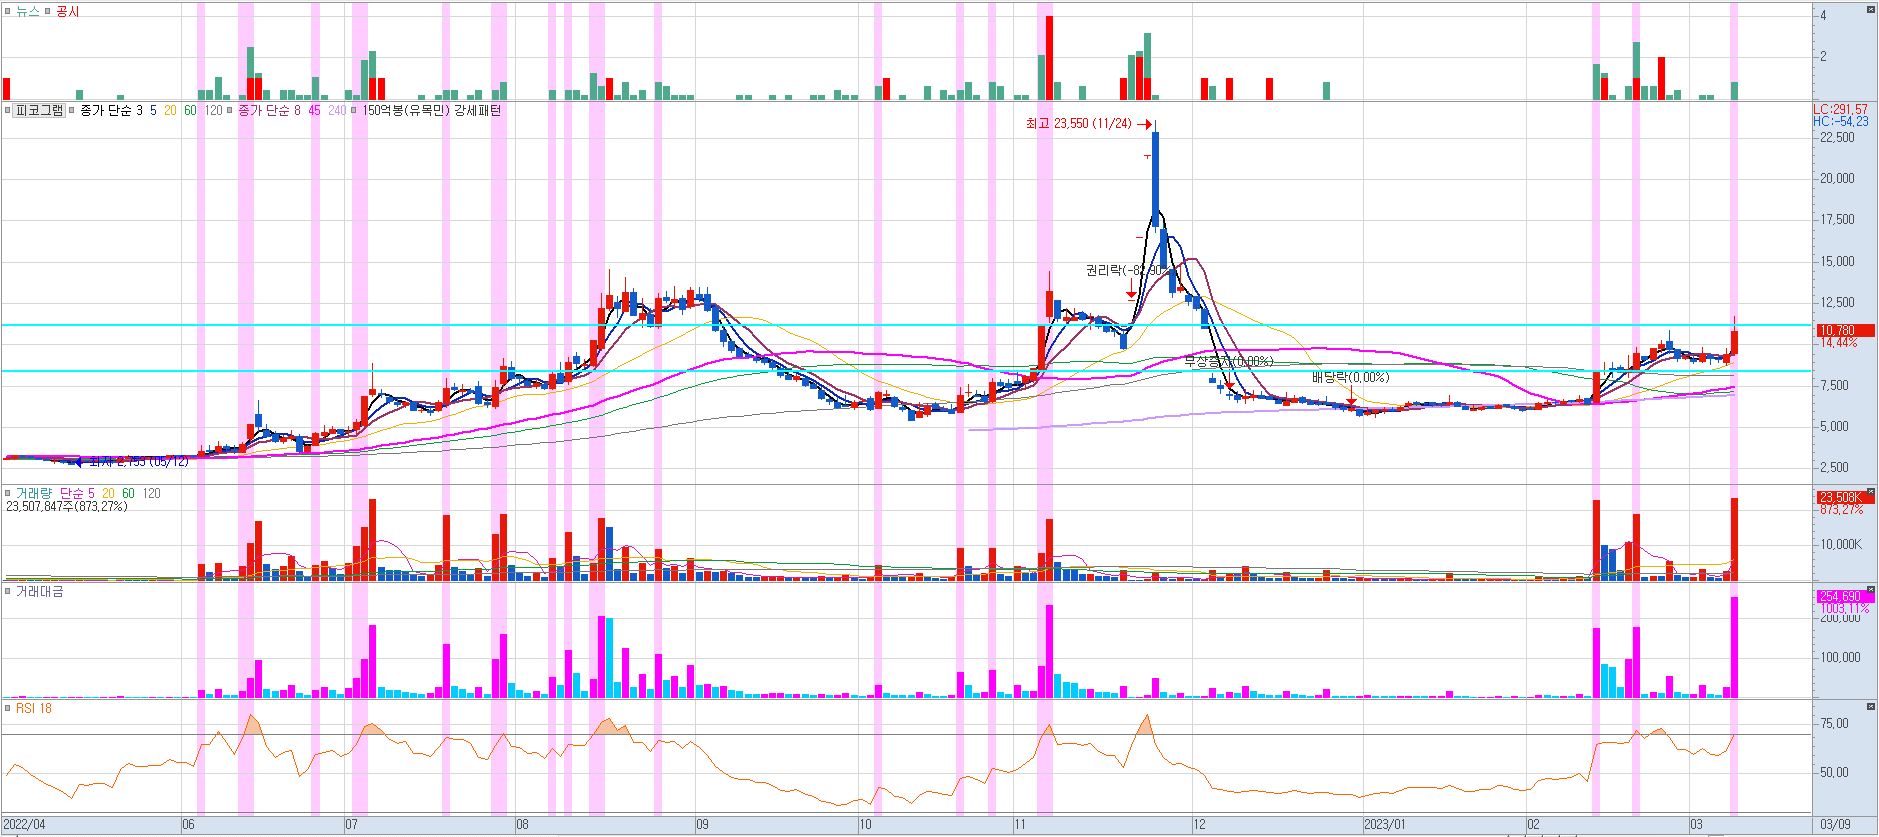Click the magenta 45-day average value

point(314,110)
